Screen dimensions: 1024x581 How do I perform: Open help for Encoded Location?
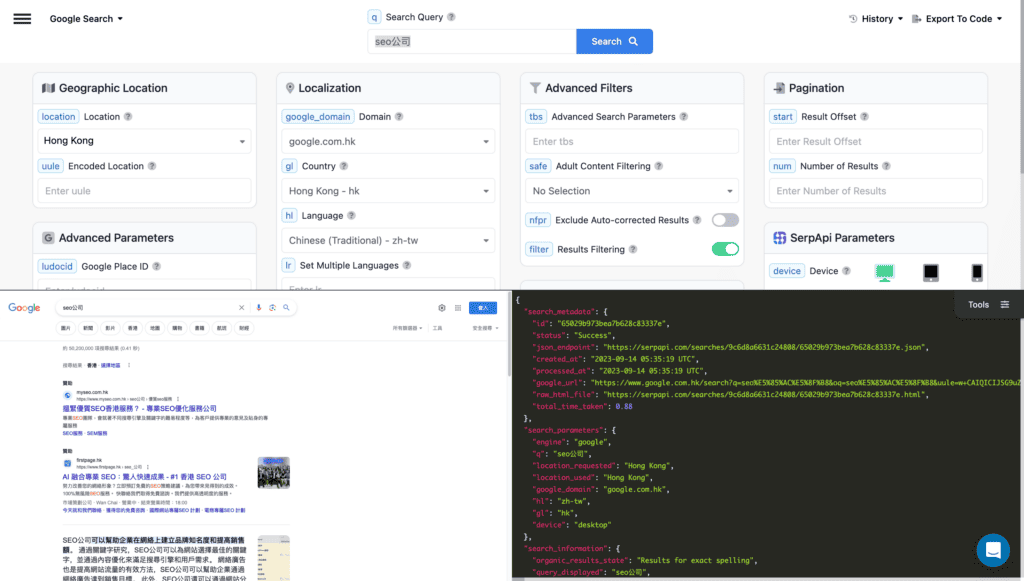(152, 166)
